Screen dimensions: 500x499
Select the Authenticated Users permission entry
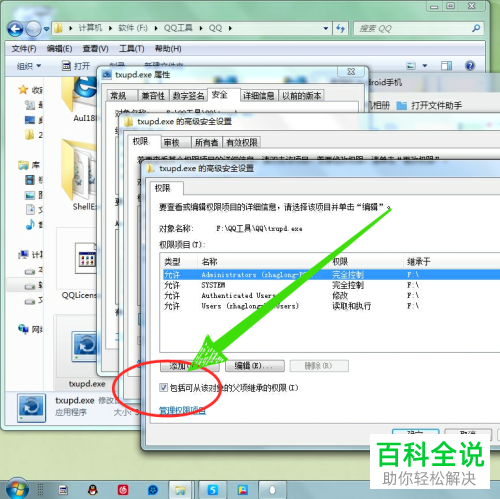[331, 295]
